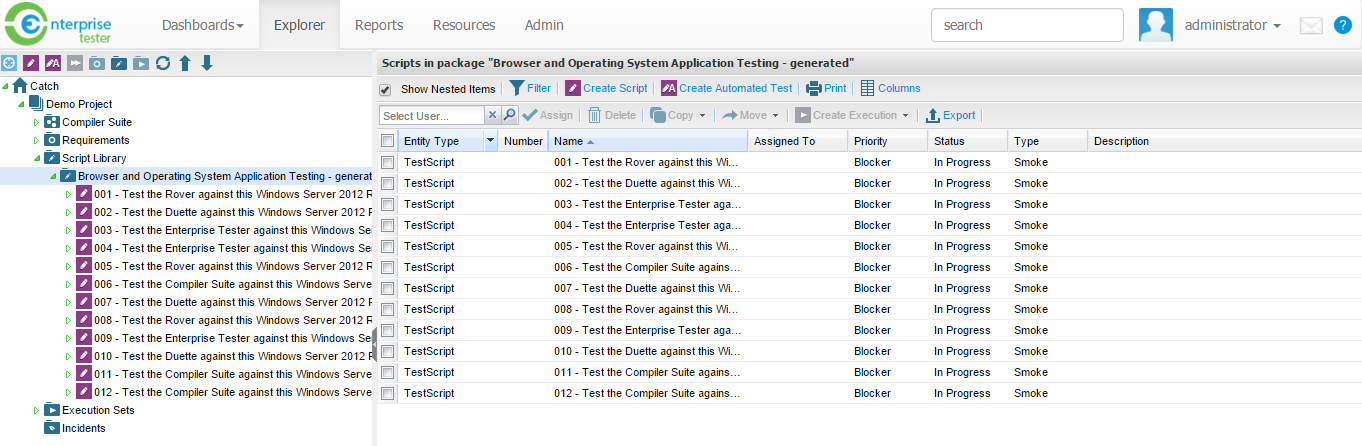Switch to the Reports tab

pyautogui.click(x=379, y=25)
